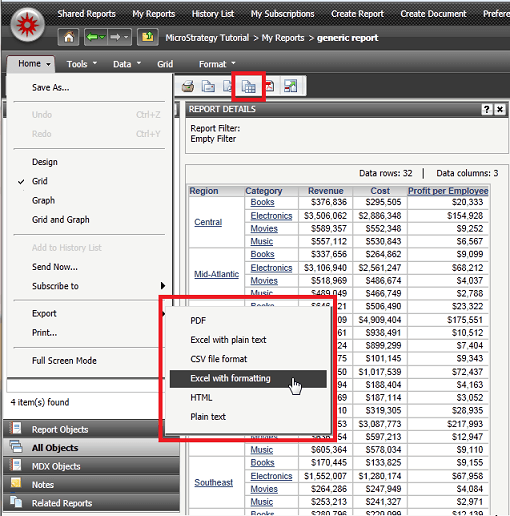Screen dimensions: 510x516
Task: Click MicroStrategy Tutorial breadcrumb
Action: click(207, 38)
